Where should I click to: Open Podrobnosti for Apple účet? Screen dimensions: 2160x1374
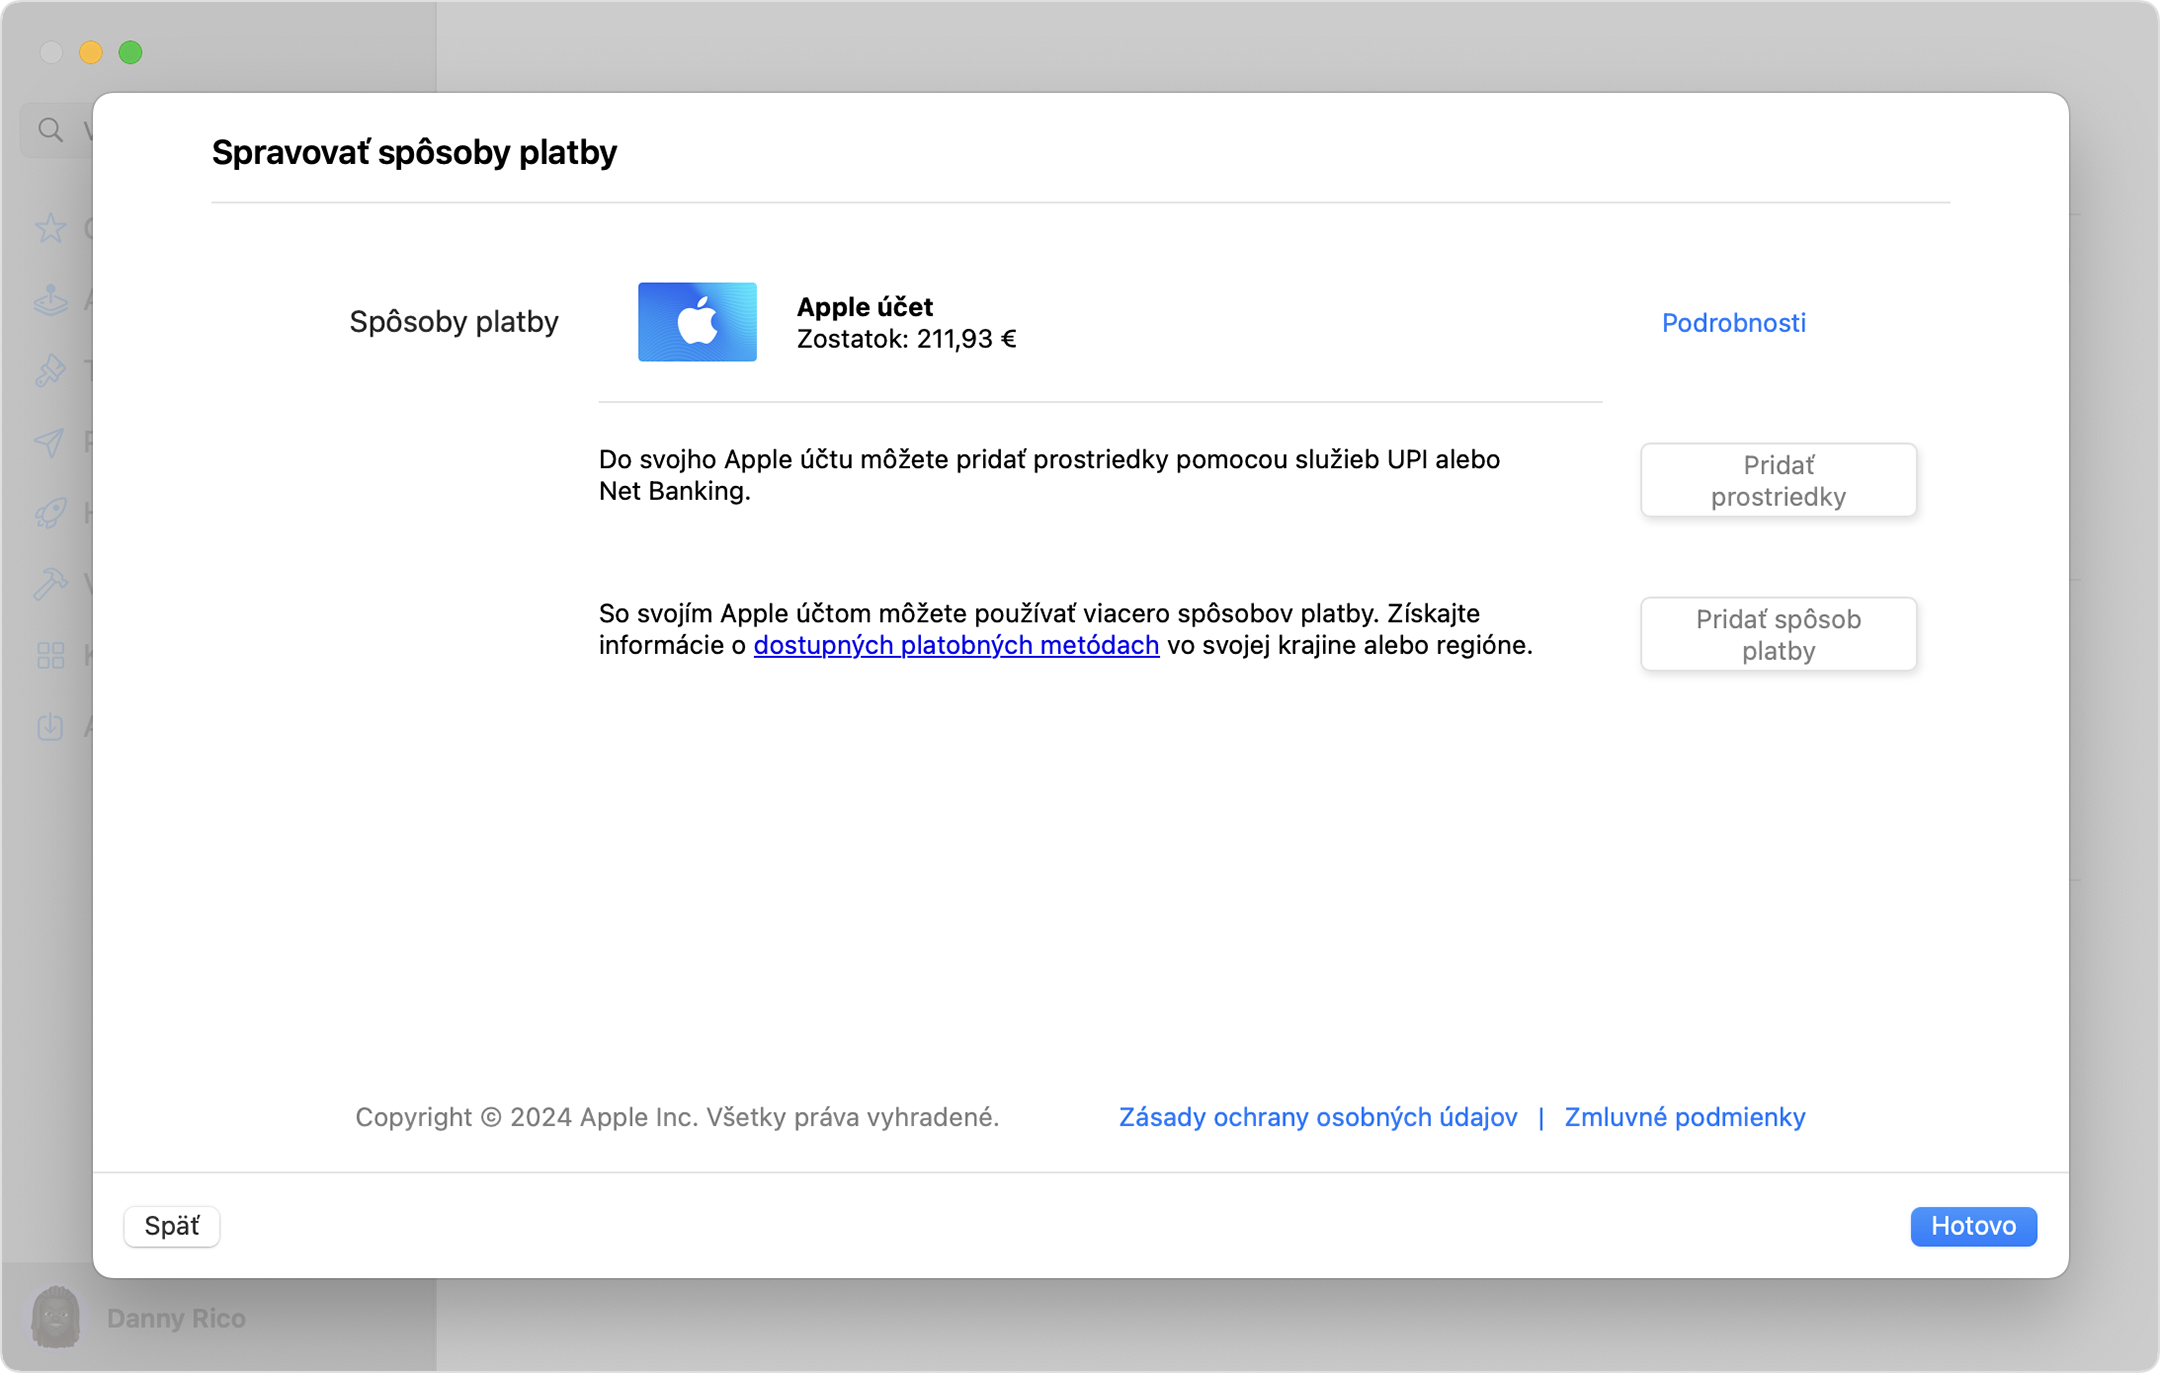(1733, 323)
